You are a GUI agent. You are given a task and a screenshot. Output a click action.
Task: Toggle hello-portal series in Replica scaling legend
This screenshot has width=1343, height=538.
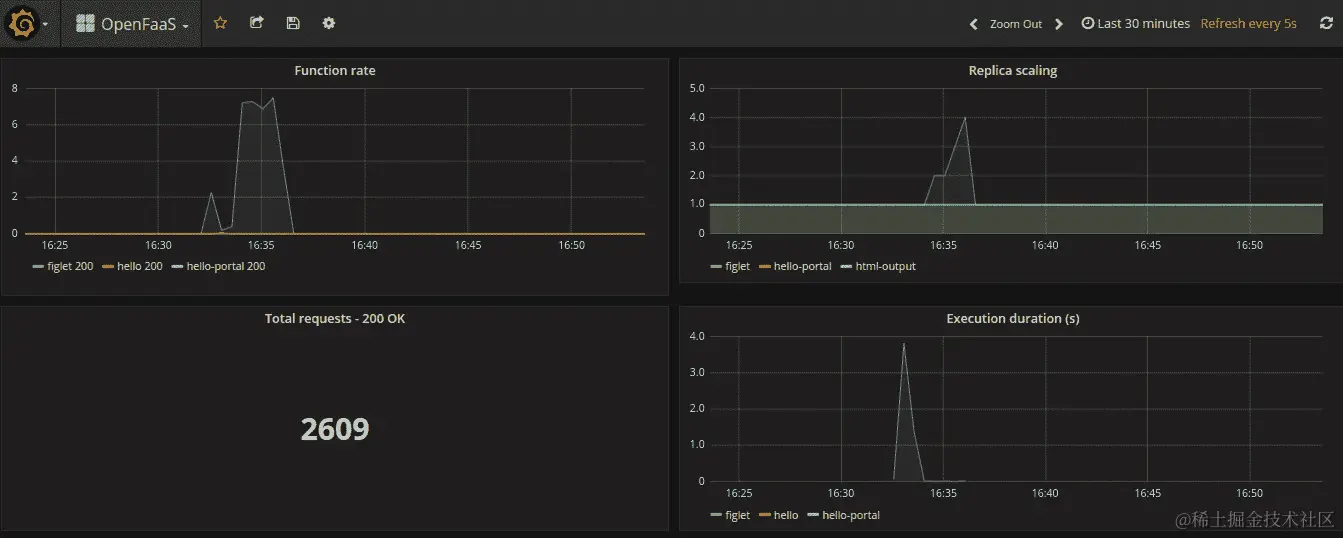click(x=796, y=267)
